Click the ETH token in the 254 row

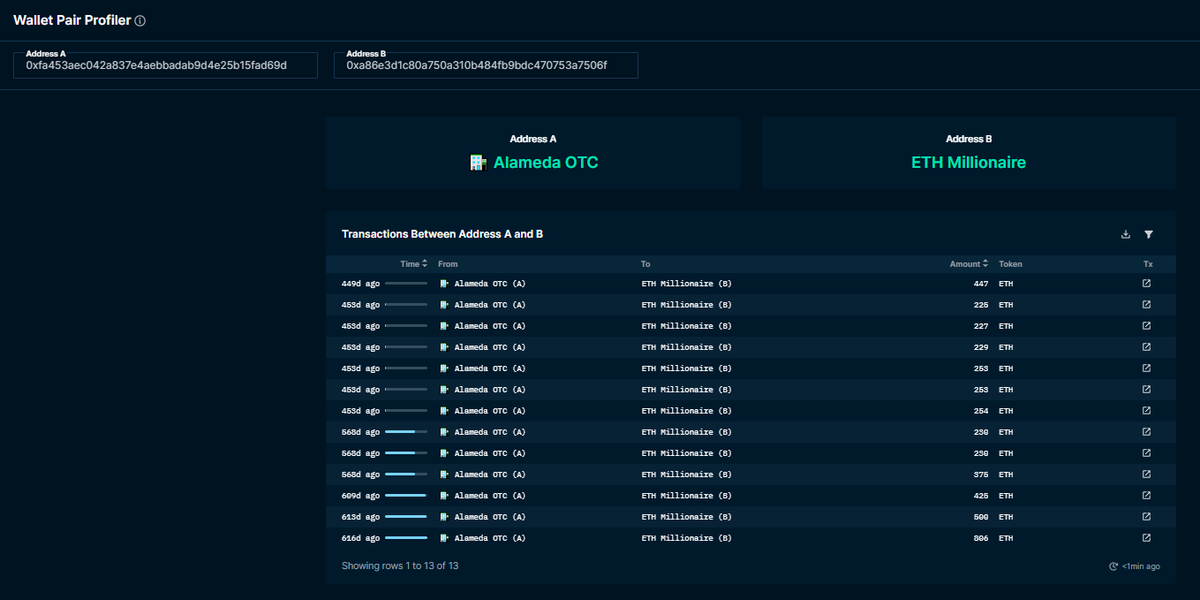point(1006,411)
